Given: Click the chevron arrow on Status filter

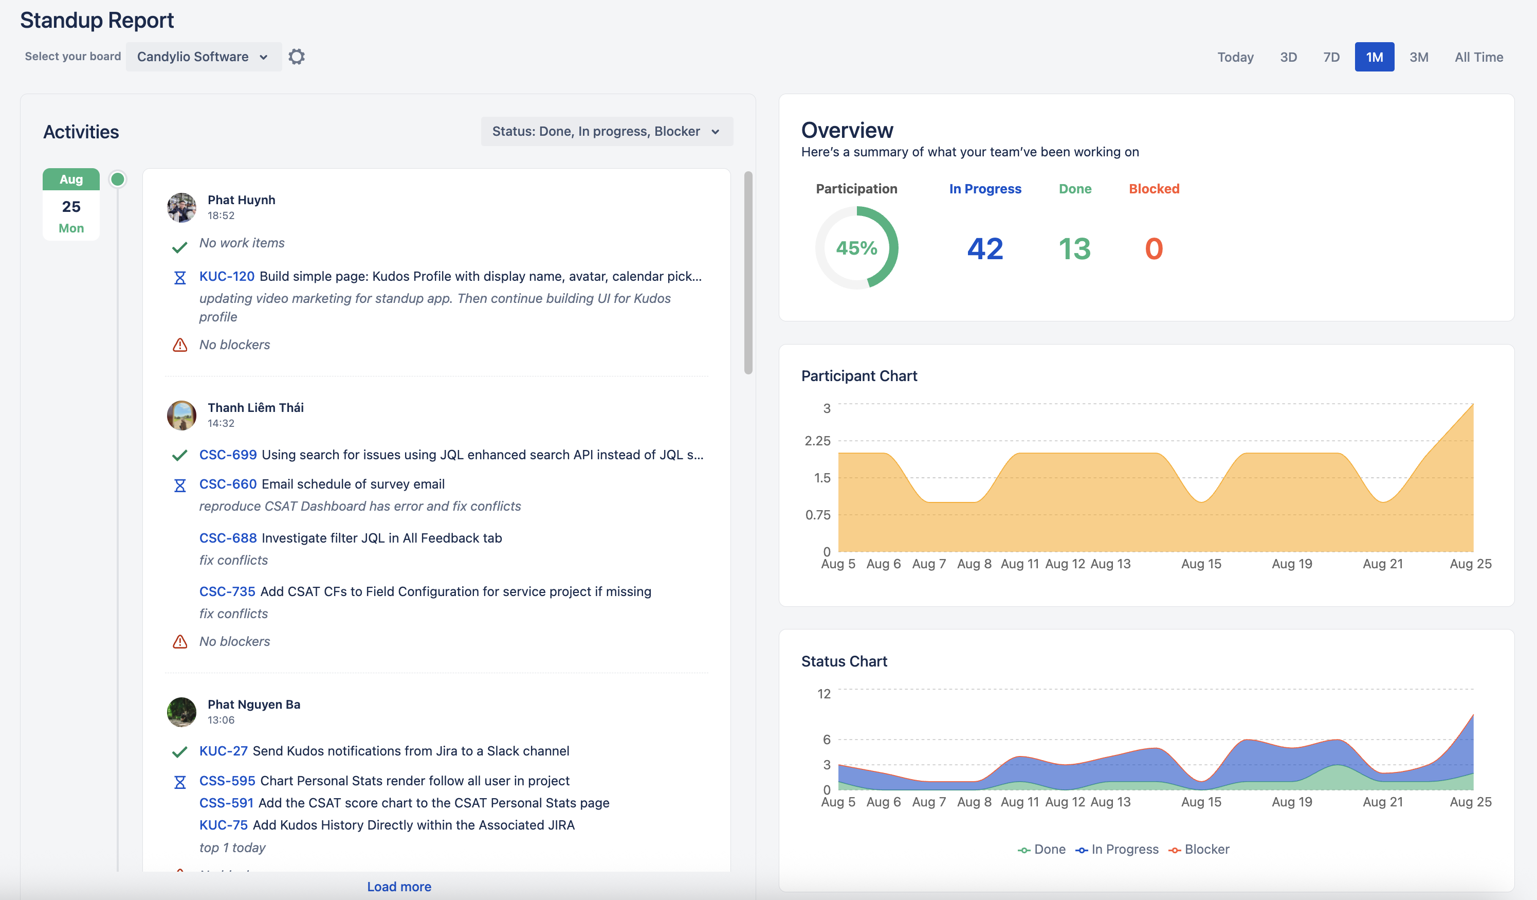Looking at the screenshot, I should click(x=716, y=132).
